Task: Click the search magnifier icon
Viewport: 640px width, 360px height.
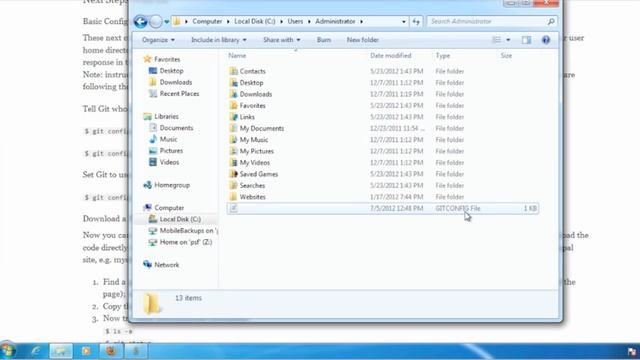Action: pos(551,21)
